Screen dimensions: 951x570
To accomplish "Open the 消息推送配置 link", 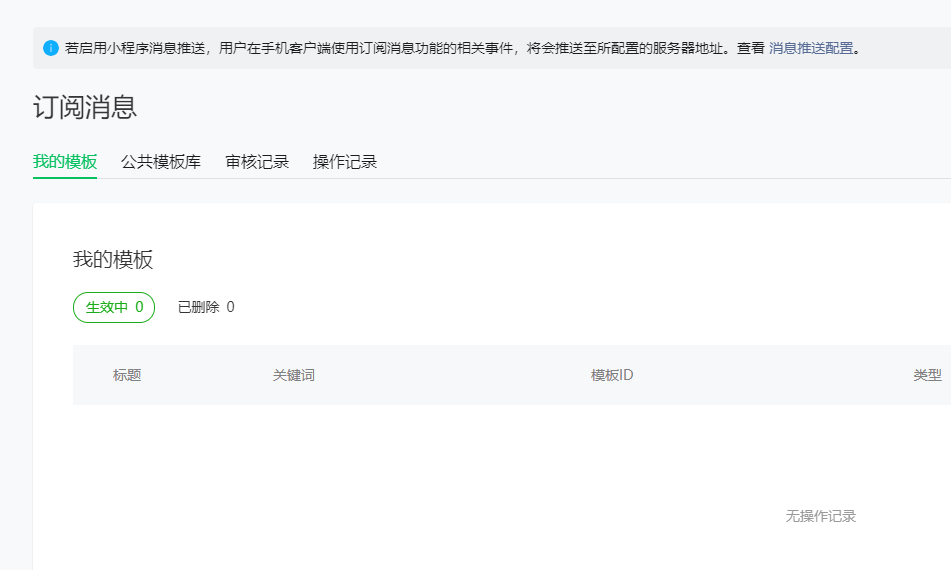I will 811,48.
